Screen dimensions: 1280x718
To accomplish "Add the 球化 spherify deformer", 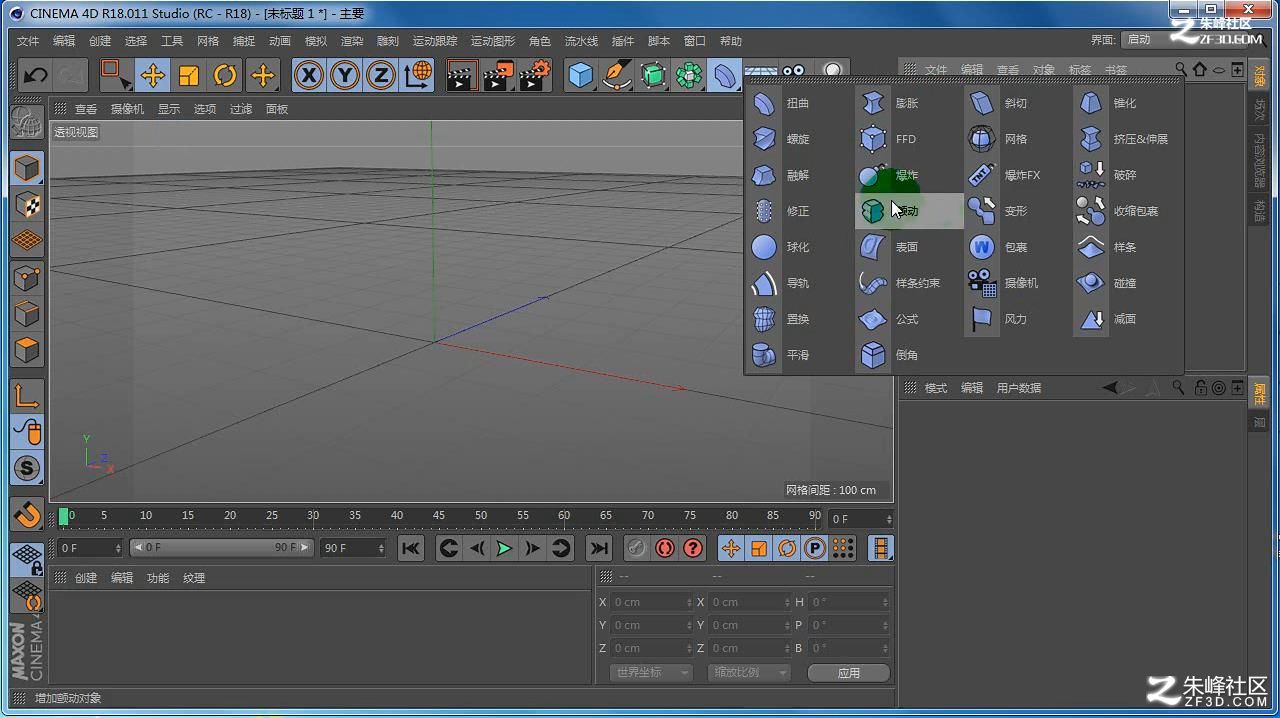I will pos(782,247).
